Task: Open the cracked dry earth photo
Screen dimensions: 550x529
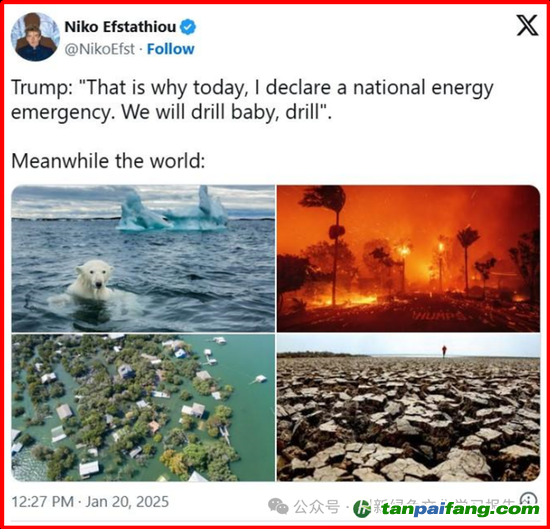Action: coord(408,408)
